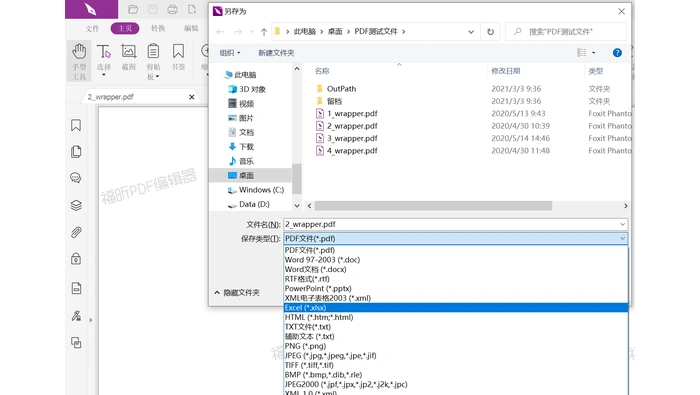700x395 pixels.
Task: Expand the file name dropdown
Action: (622, 224)
